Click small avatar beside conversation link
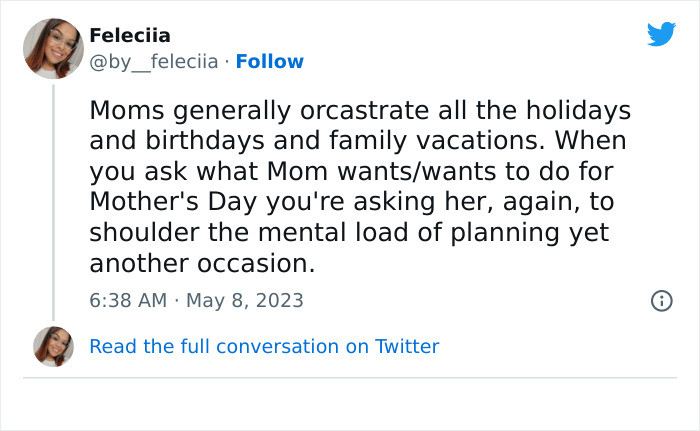The image size is (700, 431). (52, 346)
